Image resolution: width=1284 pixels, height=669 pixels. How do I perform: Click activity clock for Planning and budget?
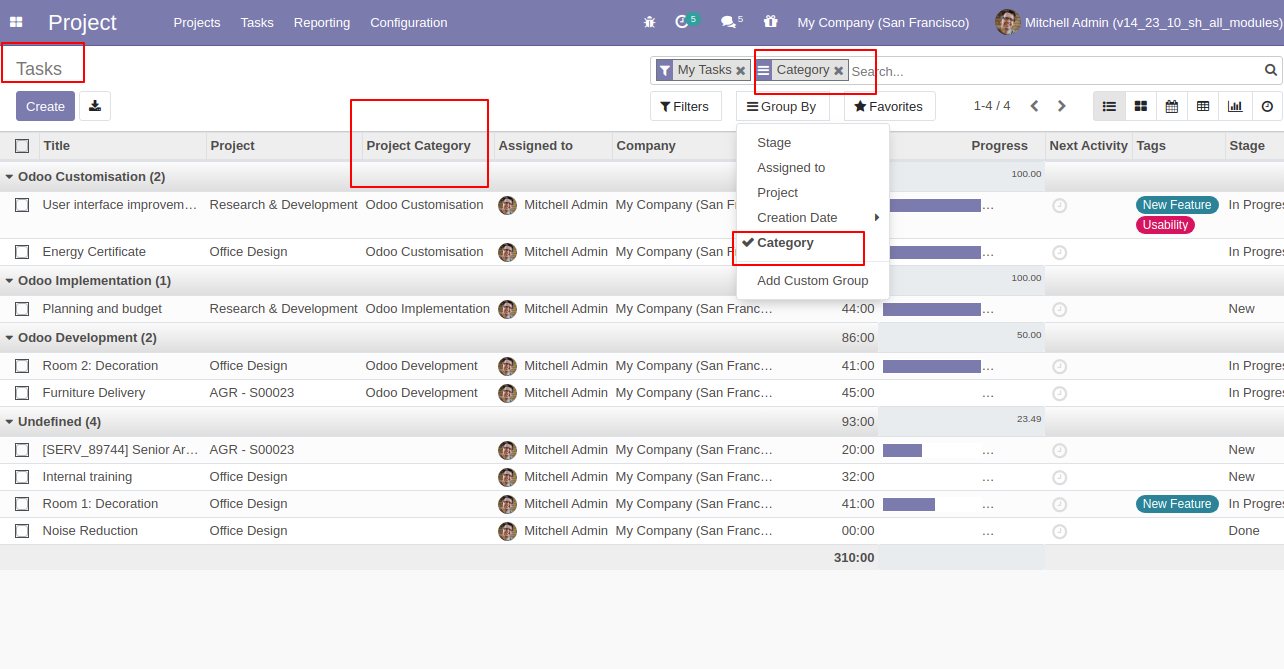click(1060, 310)
